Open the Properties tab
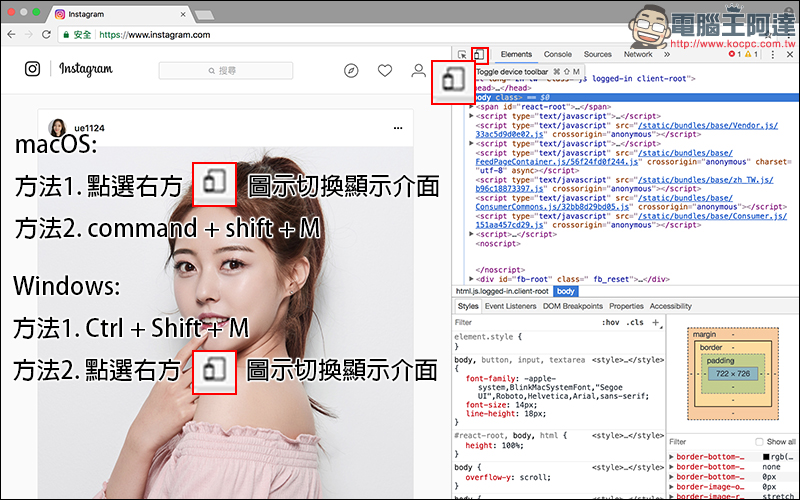Screen dimensions: 800x500 pos(626,306)
